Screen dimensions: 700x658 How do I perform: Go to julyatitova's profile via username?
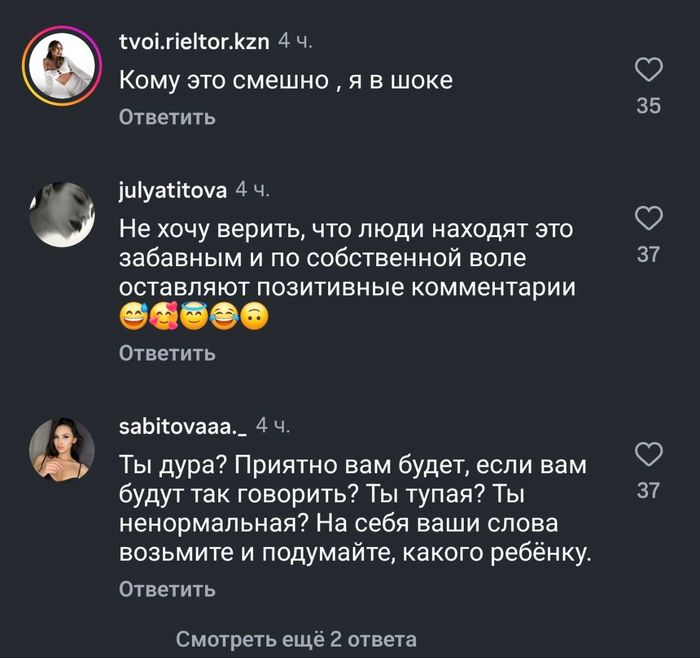[x=172, y=189]
